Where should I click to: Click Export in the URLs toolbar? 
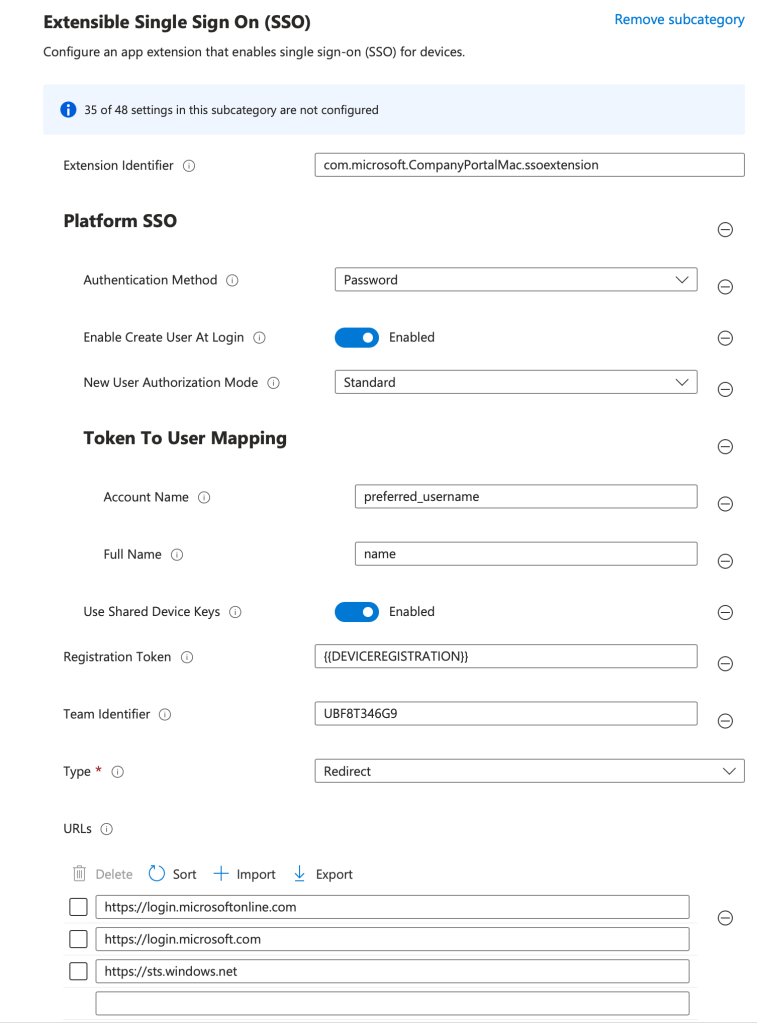tap(323, 874)
